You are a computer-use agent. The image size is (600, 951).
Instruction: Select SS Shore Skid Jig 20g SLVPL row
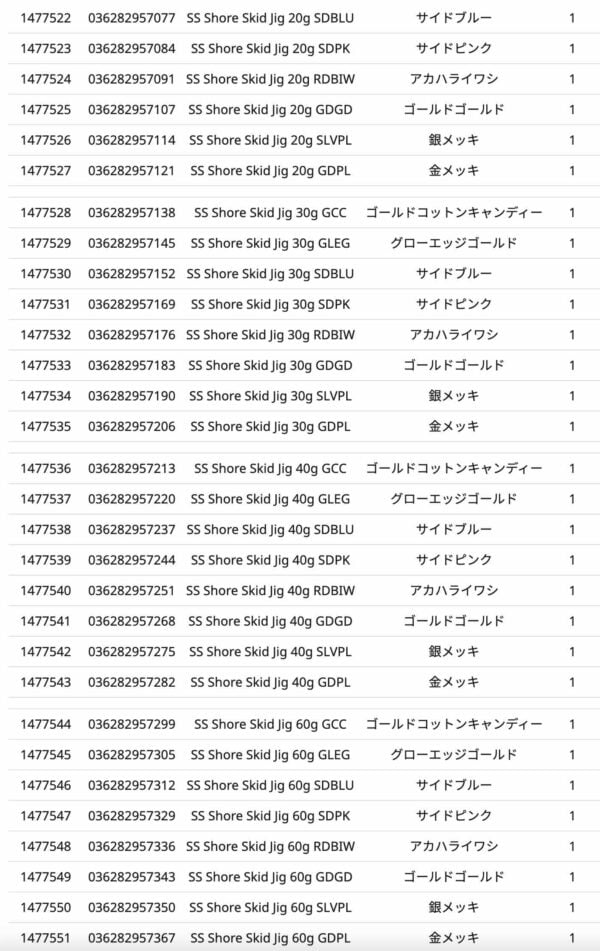[x=304, y=140]
